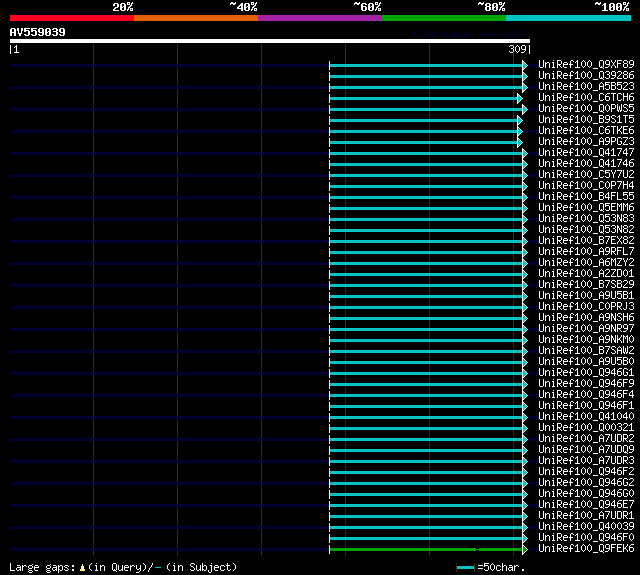Select the UniRef100_Q946F4 label
640x575 pixels.
coord(586,395)
